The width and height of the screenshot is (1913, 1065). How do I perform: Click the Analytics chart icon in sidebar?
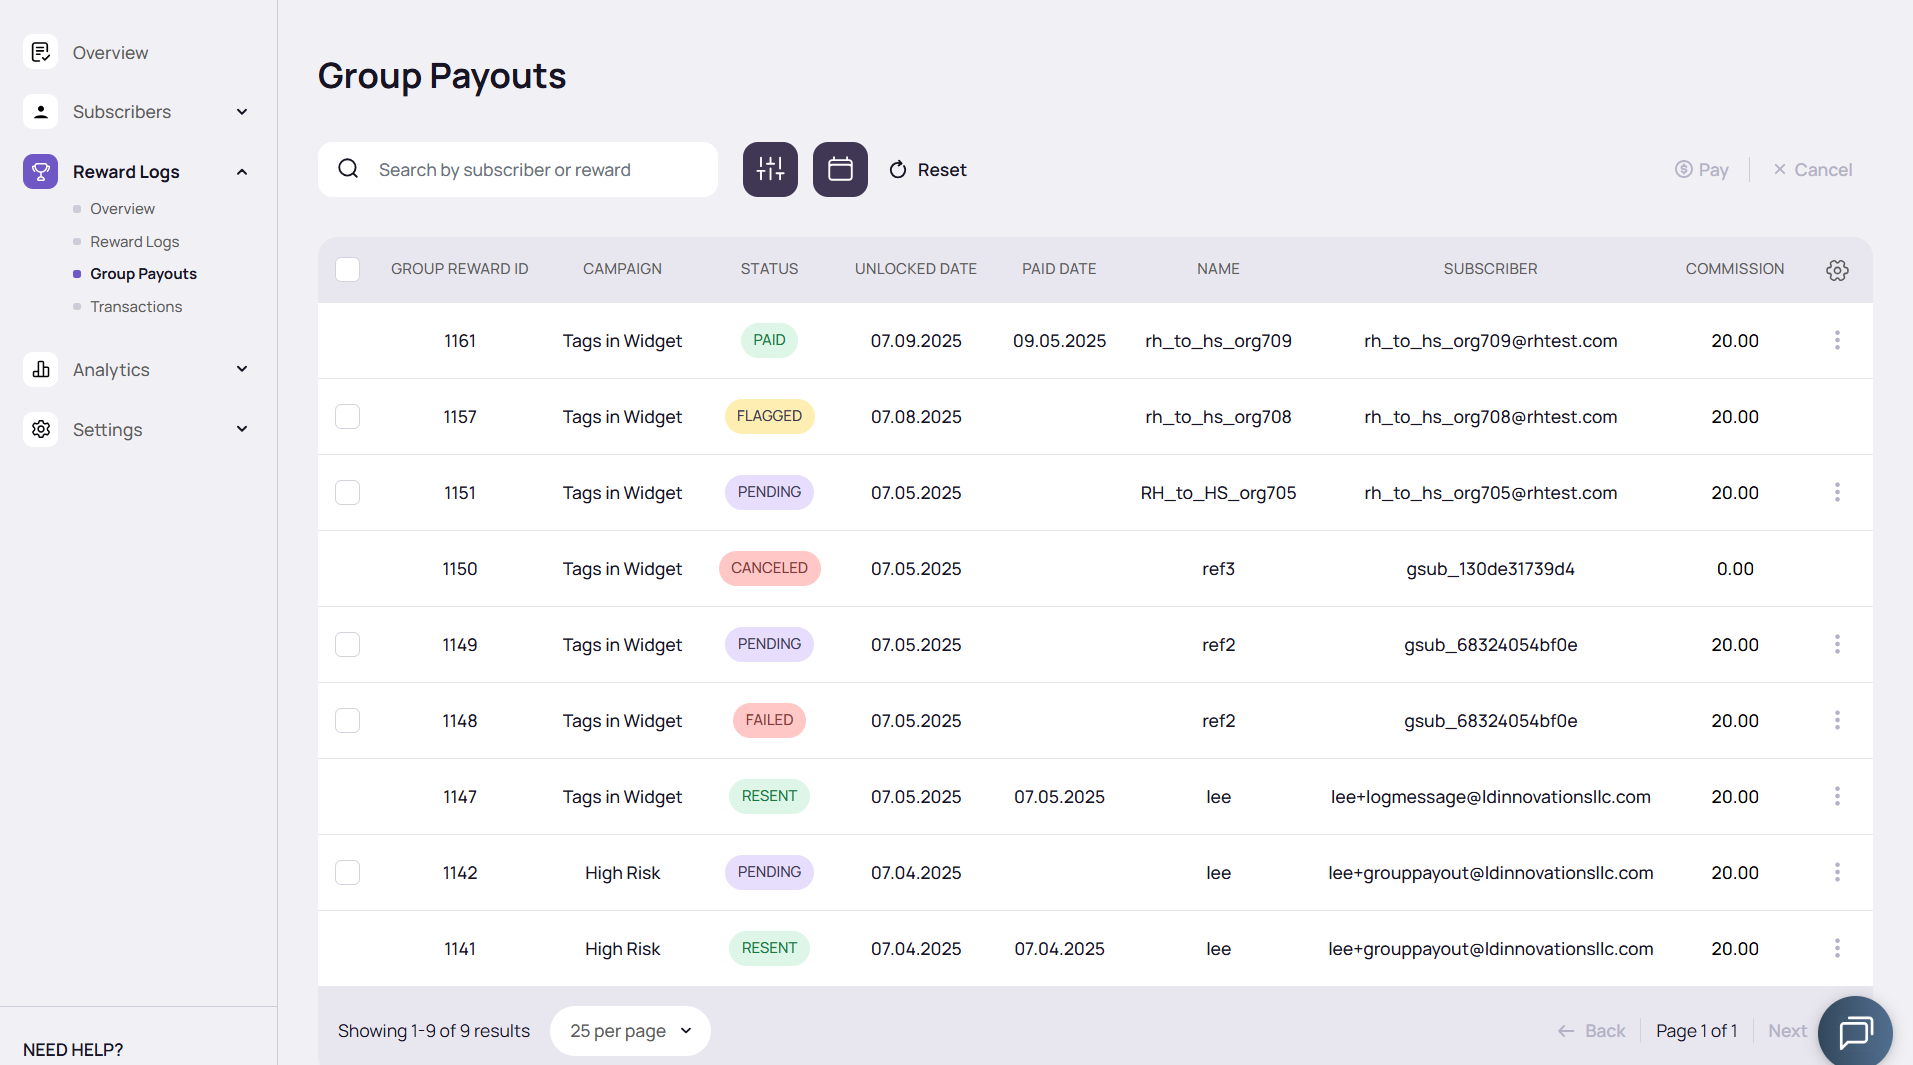[41, 370]
